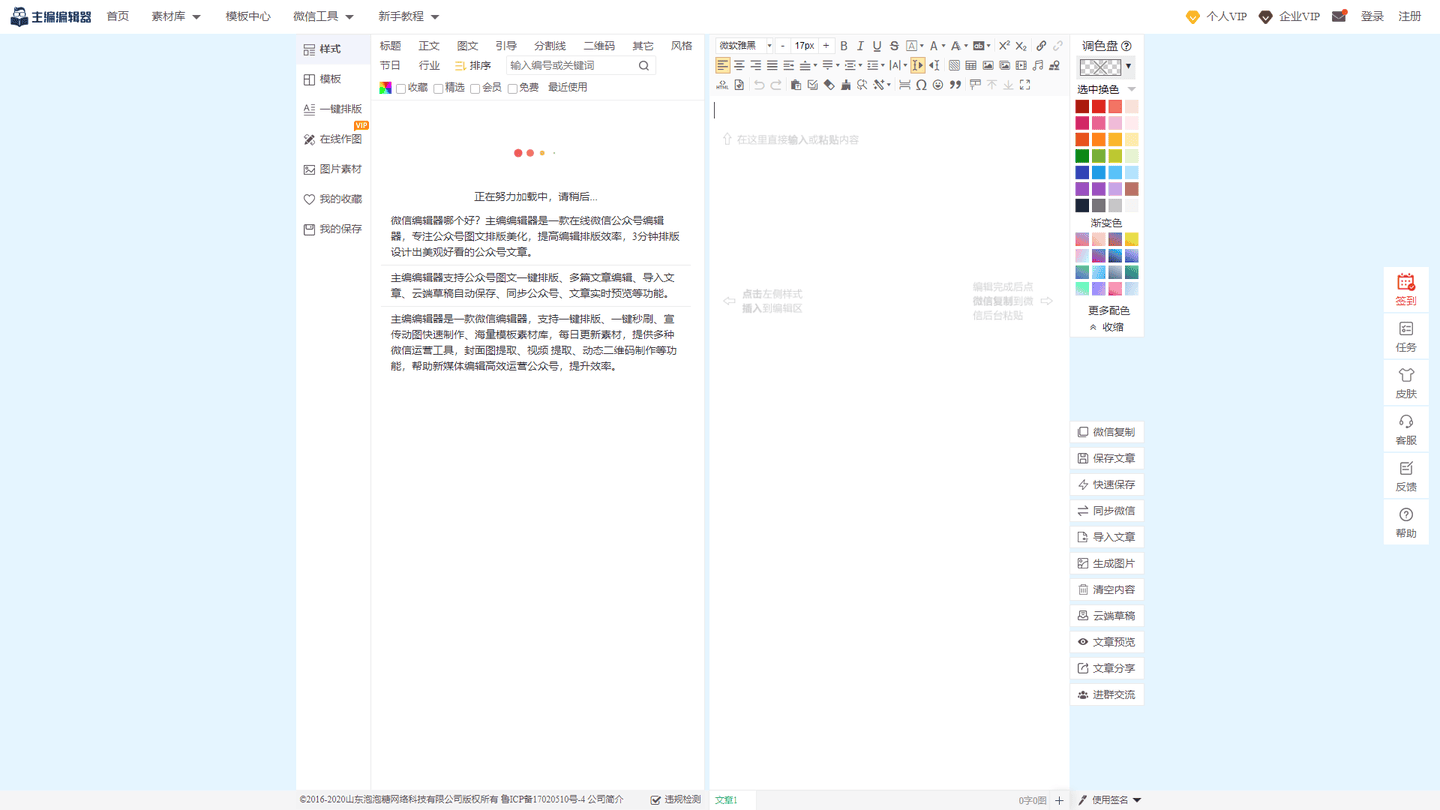
Task: Click the 登录 link
Action: (x=1372, y=17)
